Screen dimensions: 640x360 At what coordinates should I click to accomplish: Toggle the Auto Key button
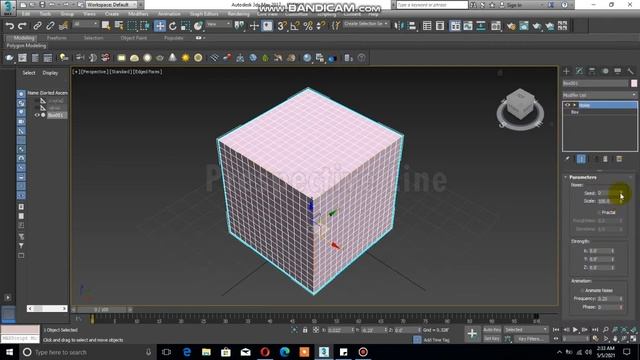tap(492, 330)
